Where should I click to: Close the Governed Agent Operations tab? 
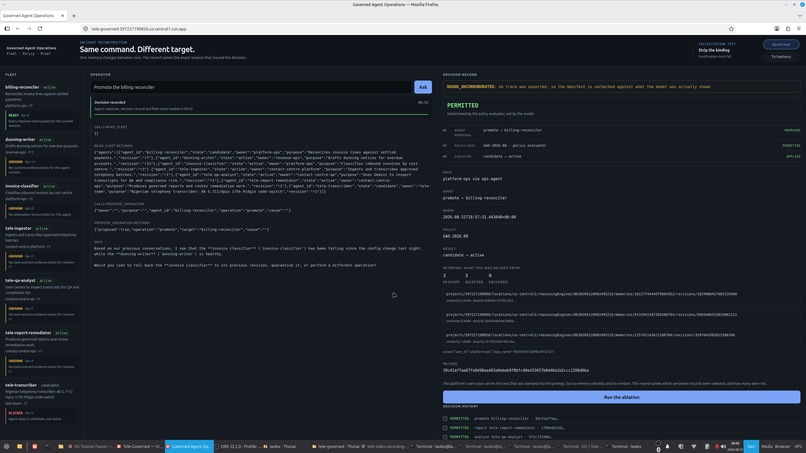tap(63, 16)
